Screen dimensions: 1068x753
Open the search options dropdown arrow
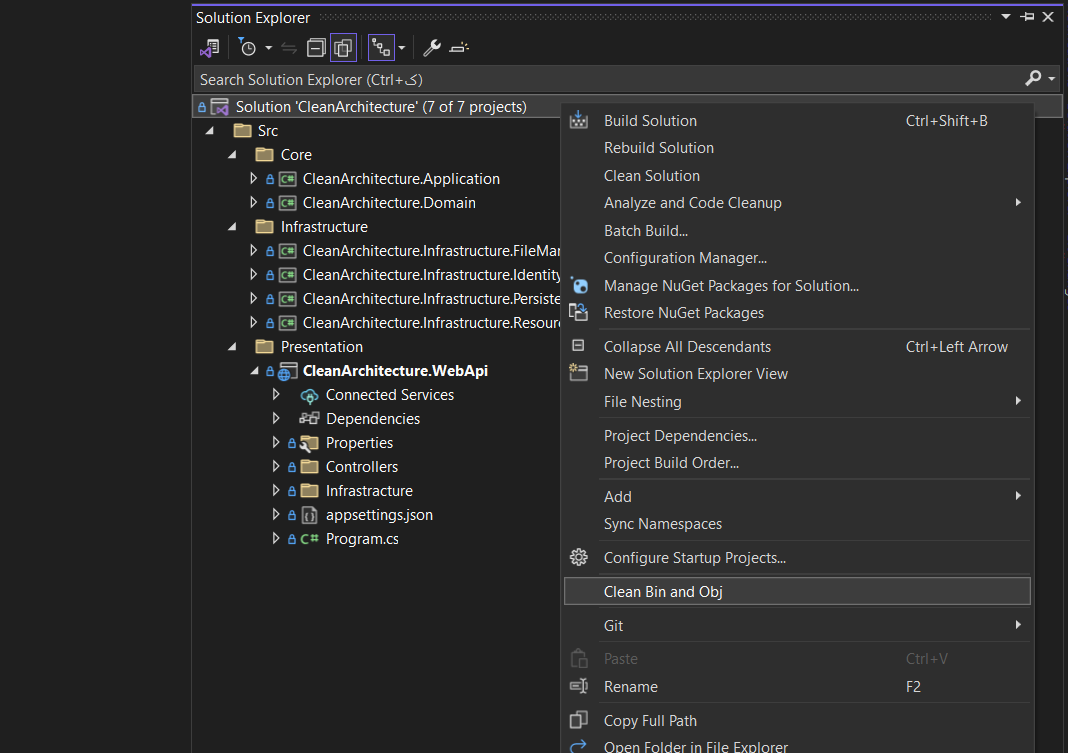[1052, 79]
